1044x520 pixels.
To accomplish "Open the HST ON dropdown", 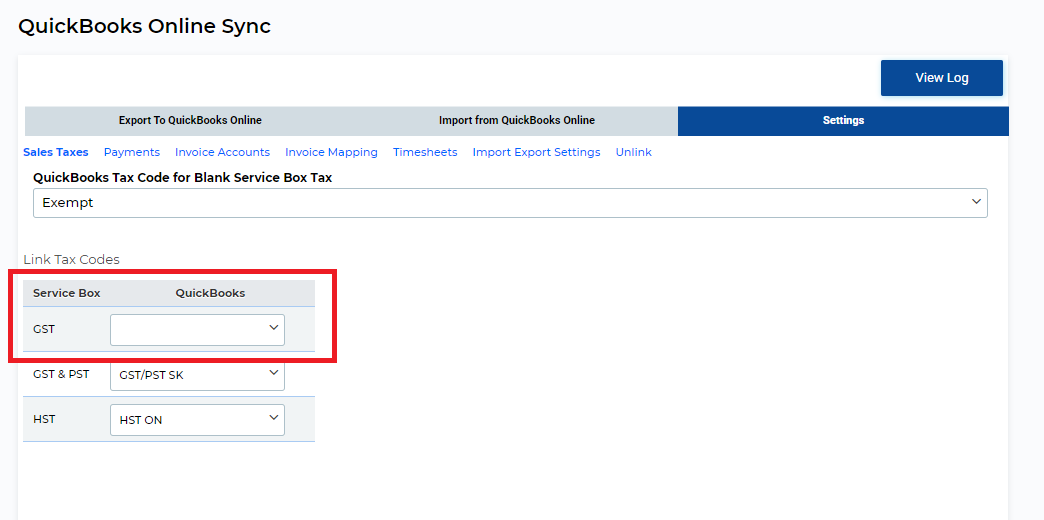I will 197,420.
